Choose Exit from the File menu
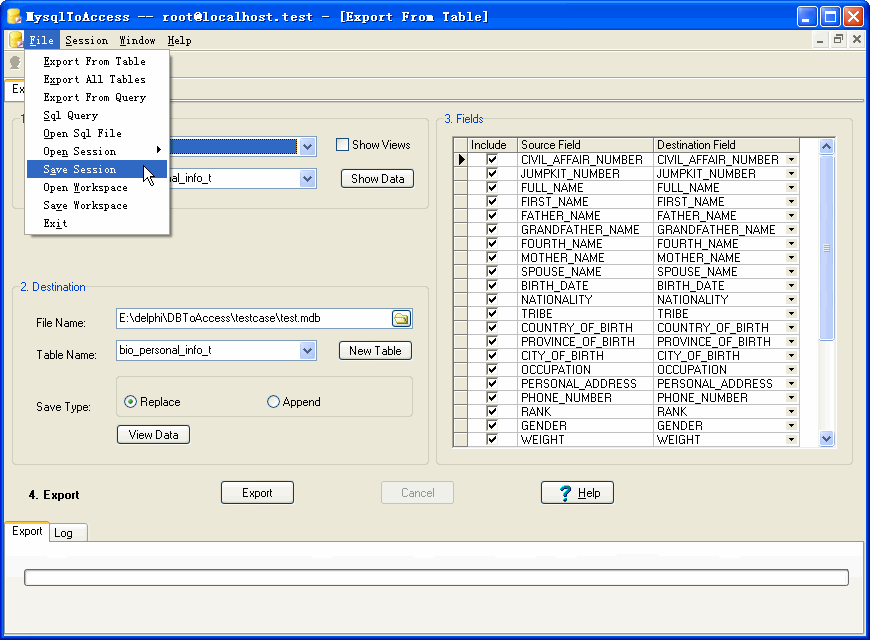The height and width of the screenshot is (640, 870). point(97,223)
